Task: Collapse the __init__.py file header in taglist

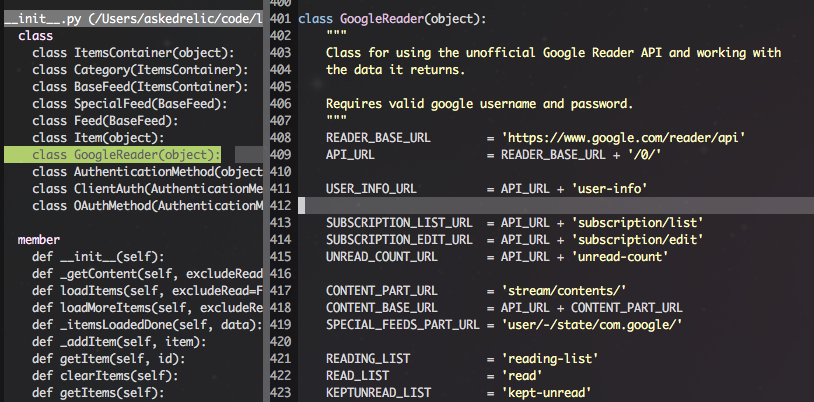Action: [133, 19]
